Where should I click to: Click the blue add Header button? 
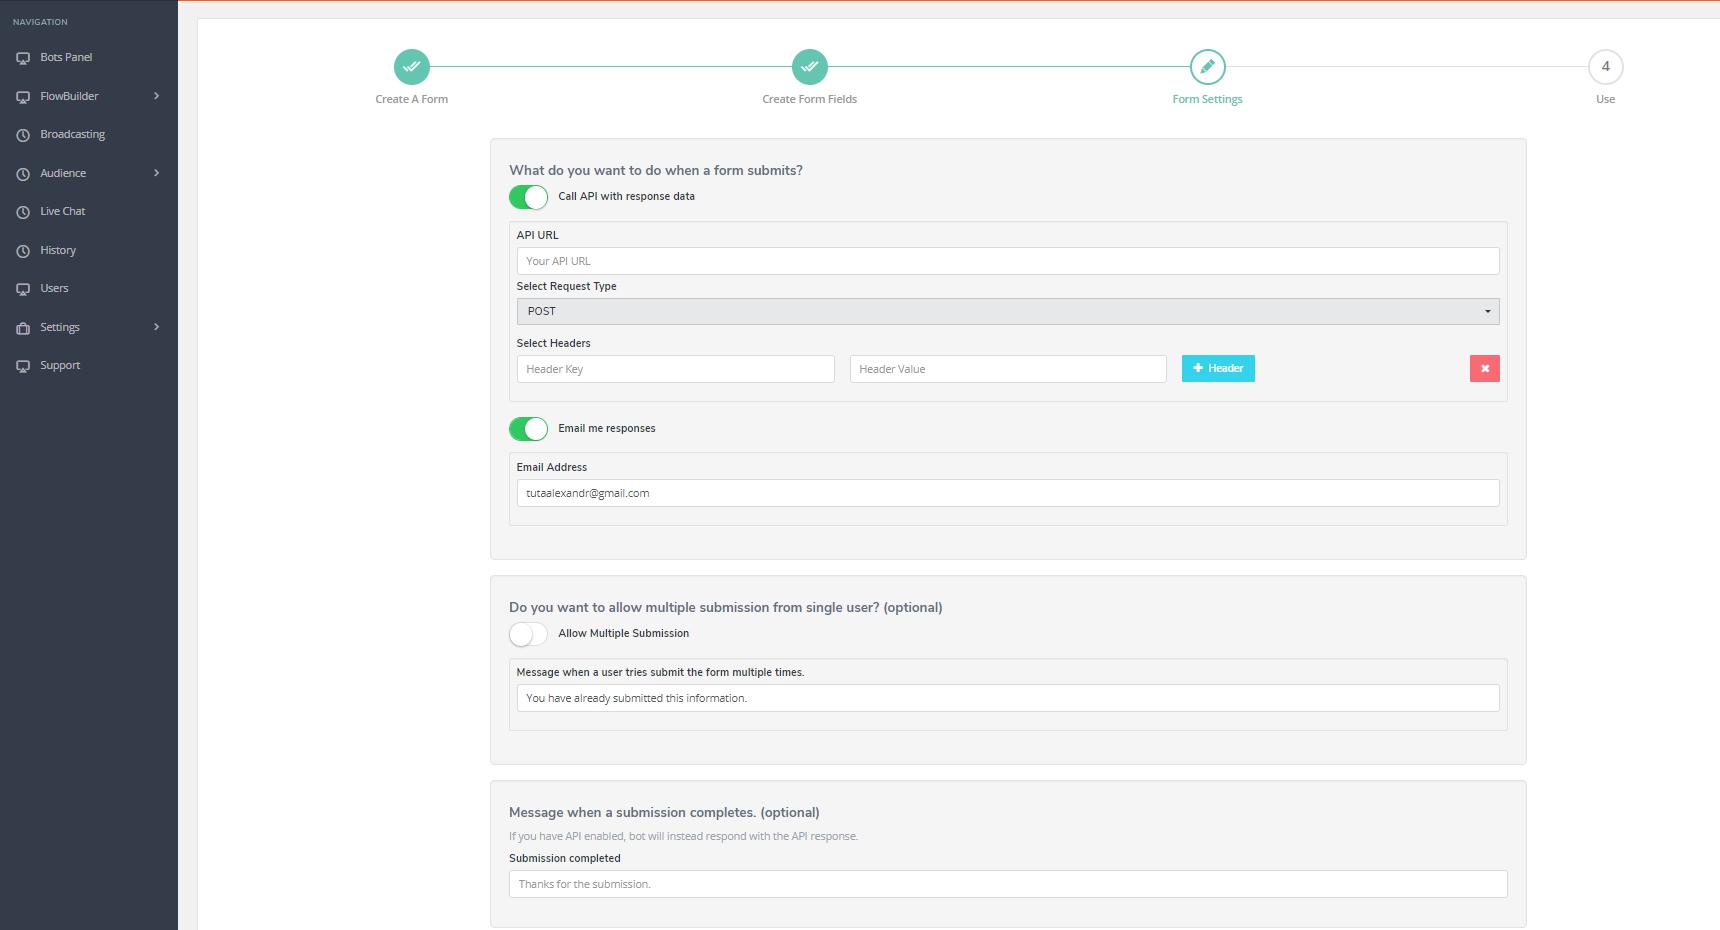pyautogui.click(x=1217, y=369)
